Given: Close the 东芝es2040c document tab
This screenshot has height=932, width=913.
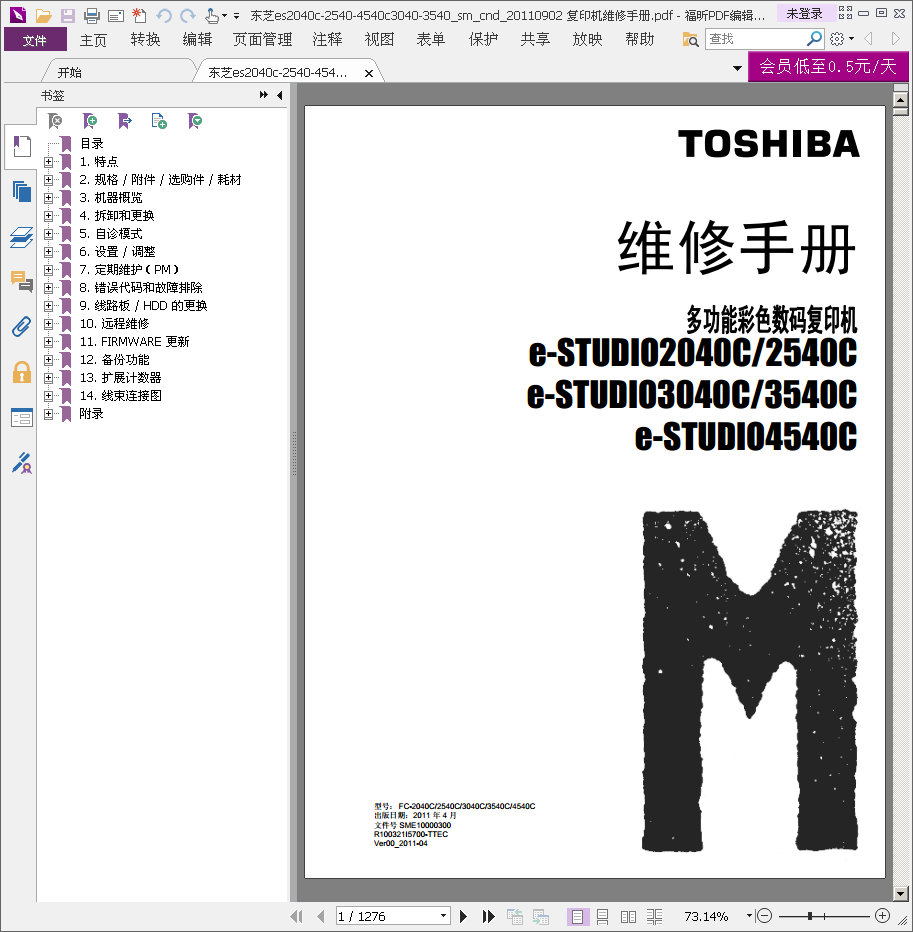Looking at the screenshot, I should pos(369,73).
